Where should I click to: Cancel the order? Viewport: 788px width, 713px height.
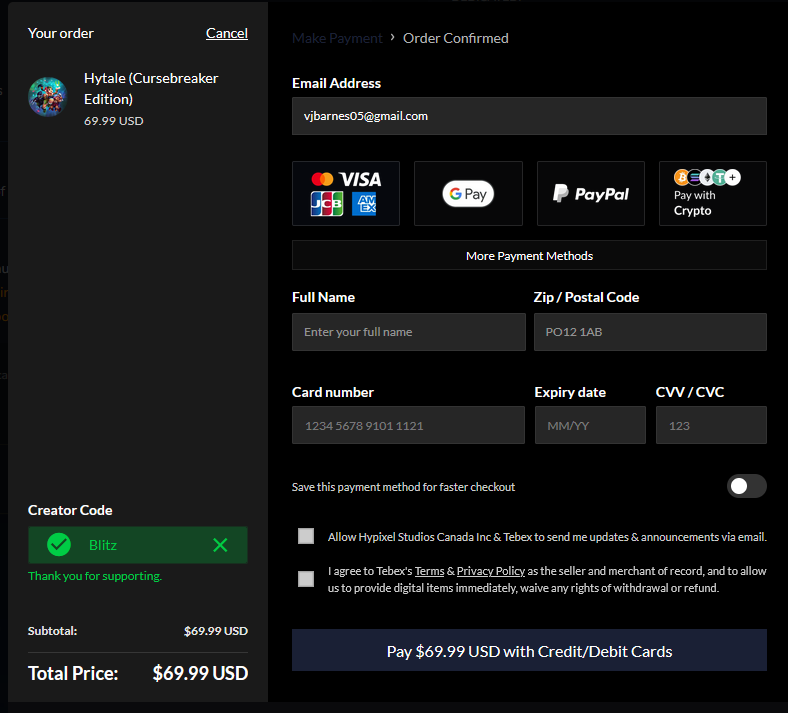pos(227,33)
